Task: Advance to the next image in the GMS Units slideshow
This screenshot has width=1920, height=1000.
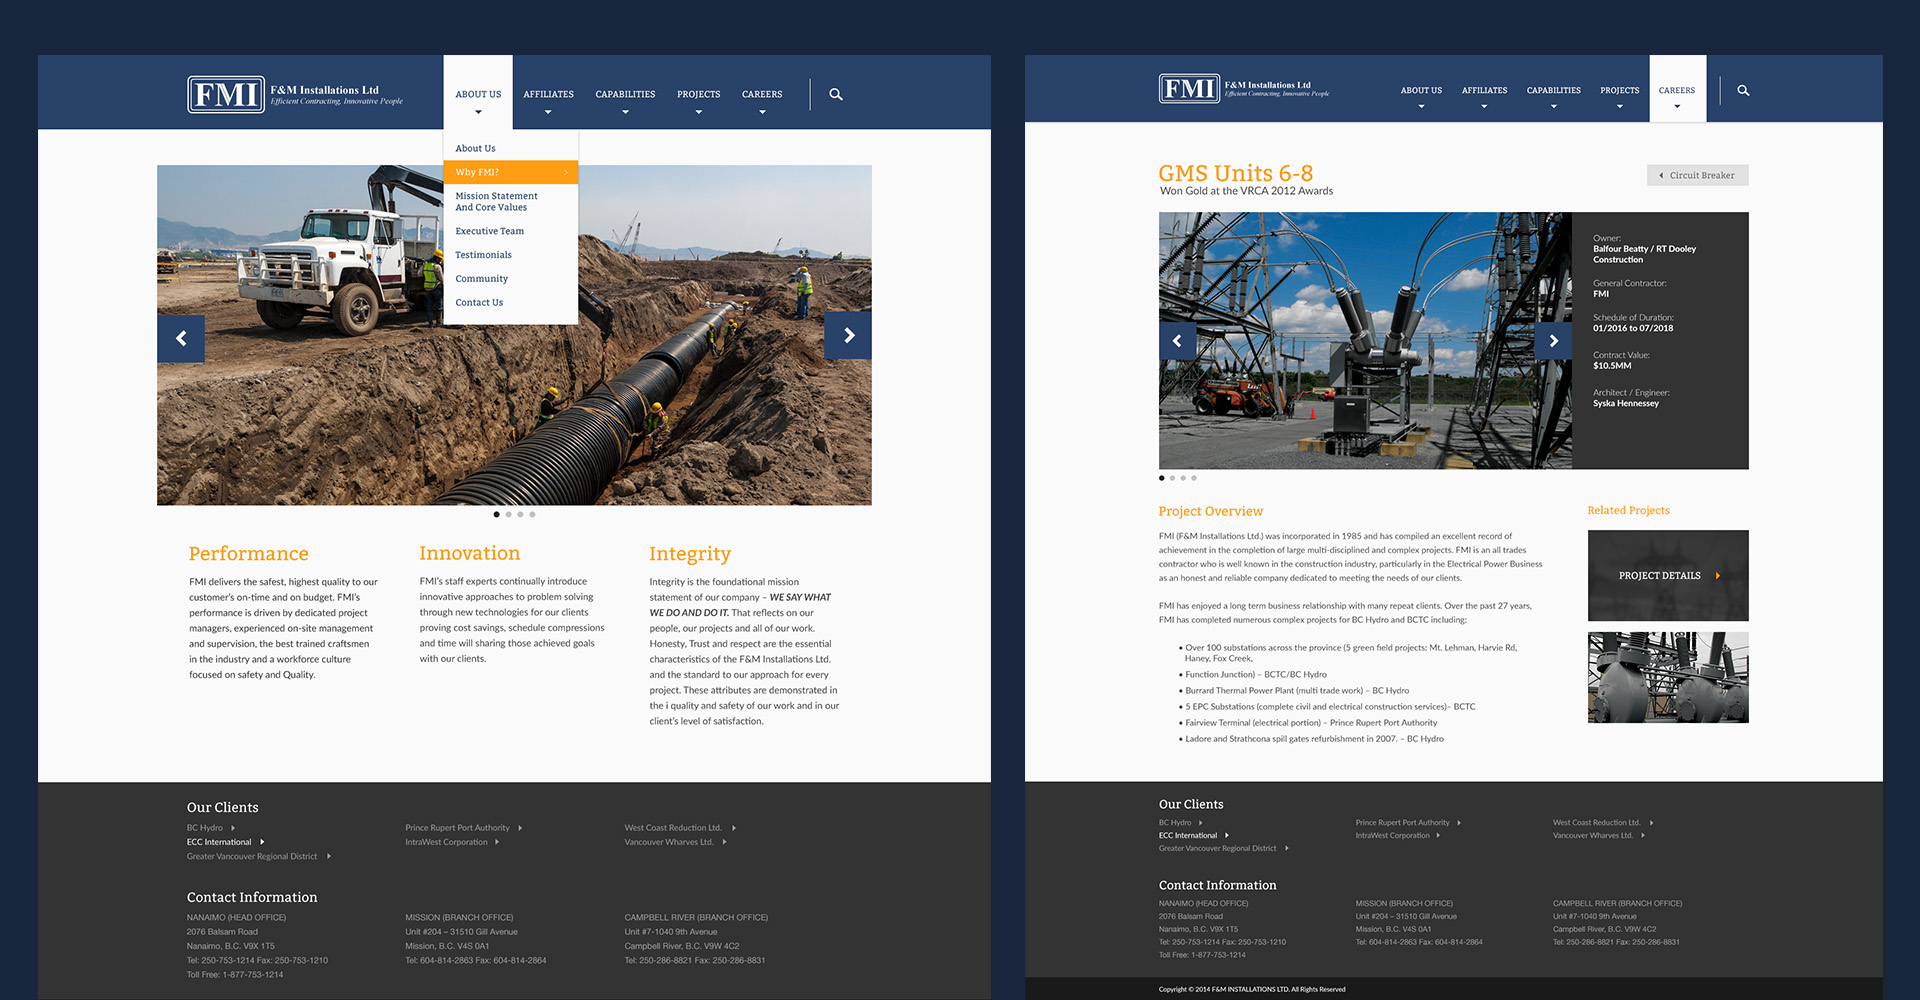Action: (1553, 341)
